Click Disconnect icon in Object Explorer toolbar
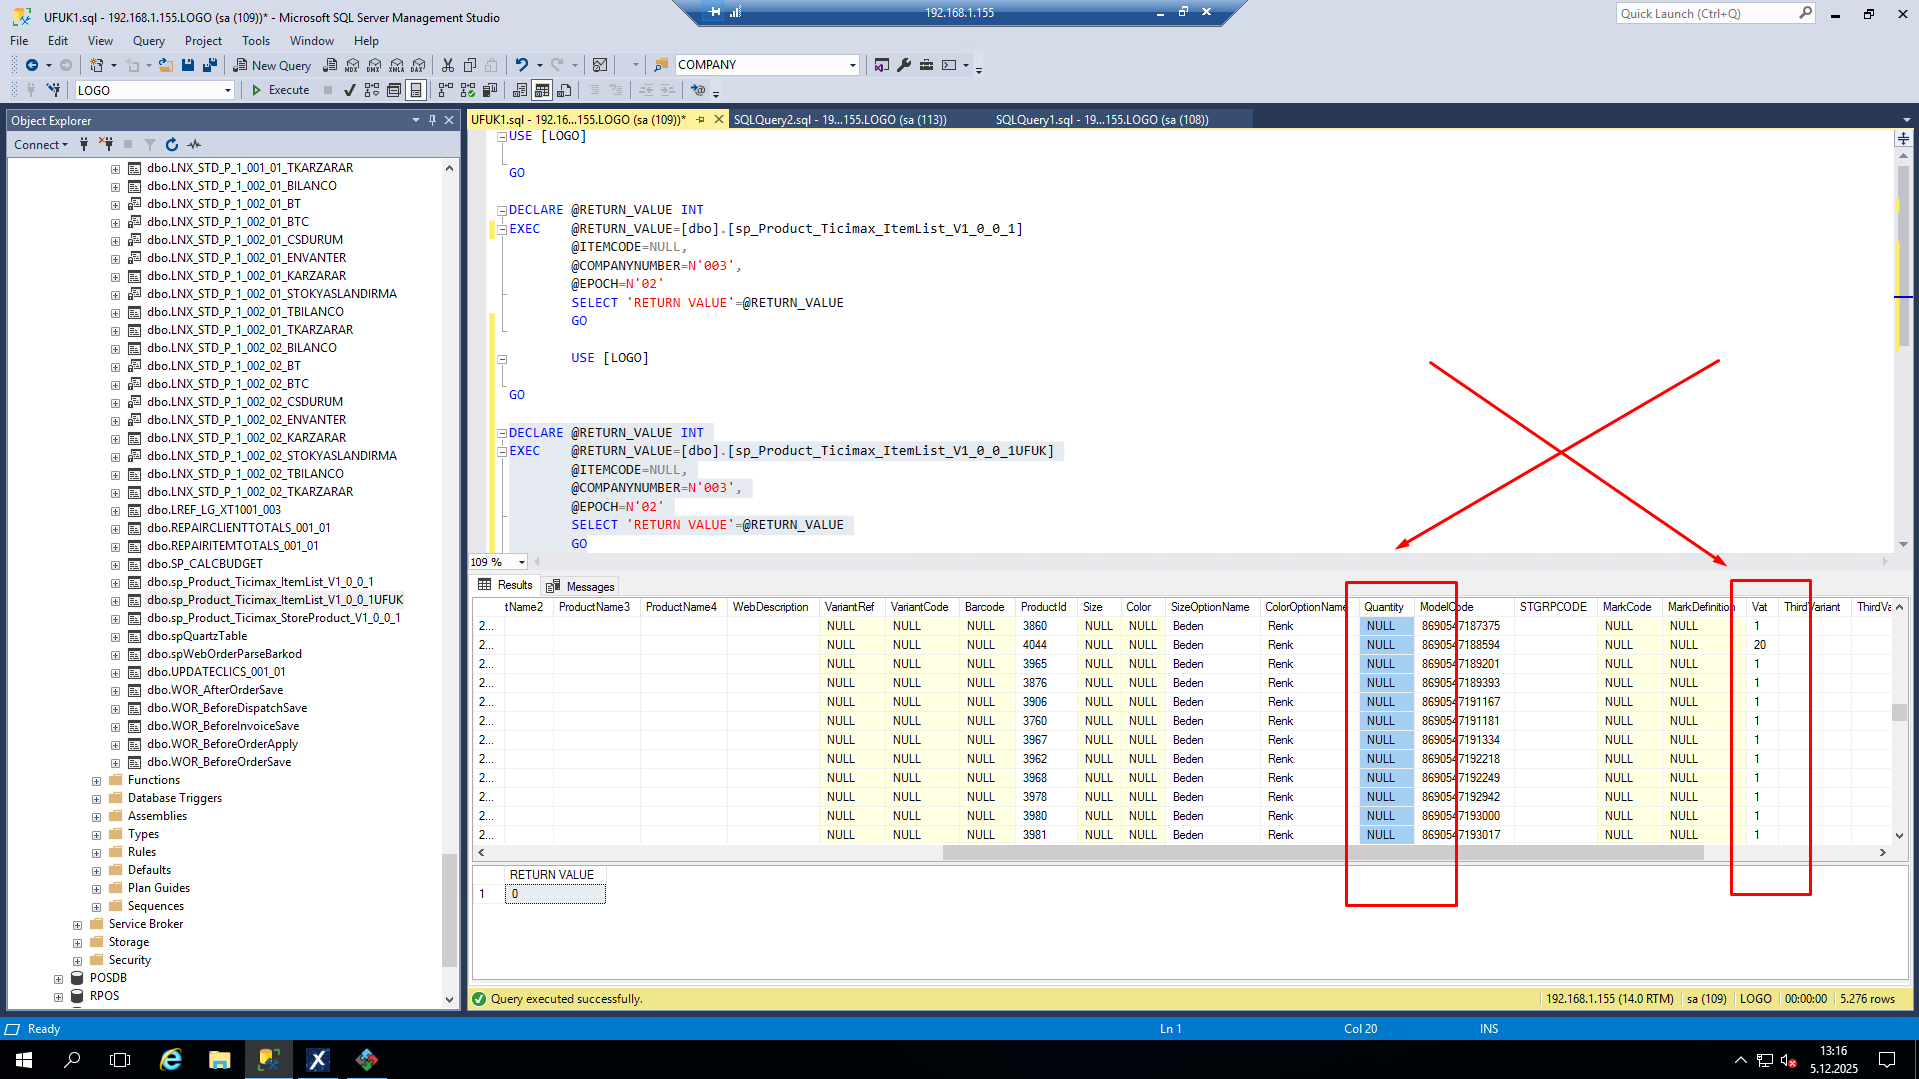The width and height of the screenshot is (1919, 1079). point(106,145)
